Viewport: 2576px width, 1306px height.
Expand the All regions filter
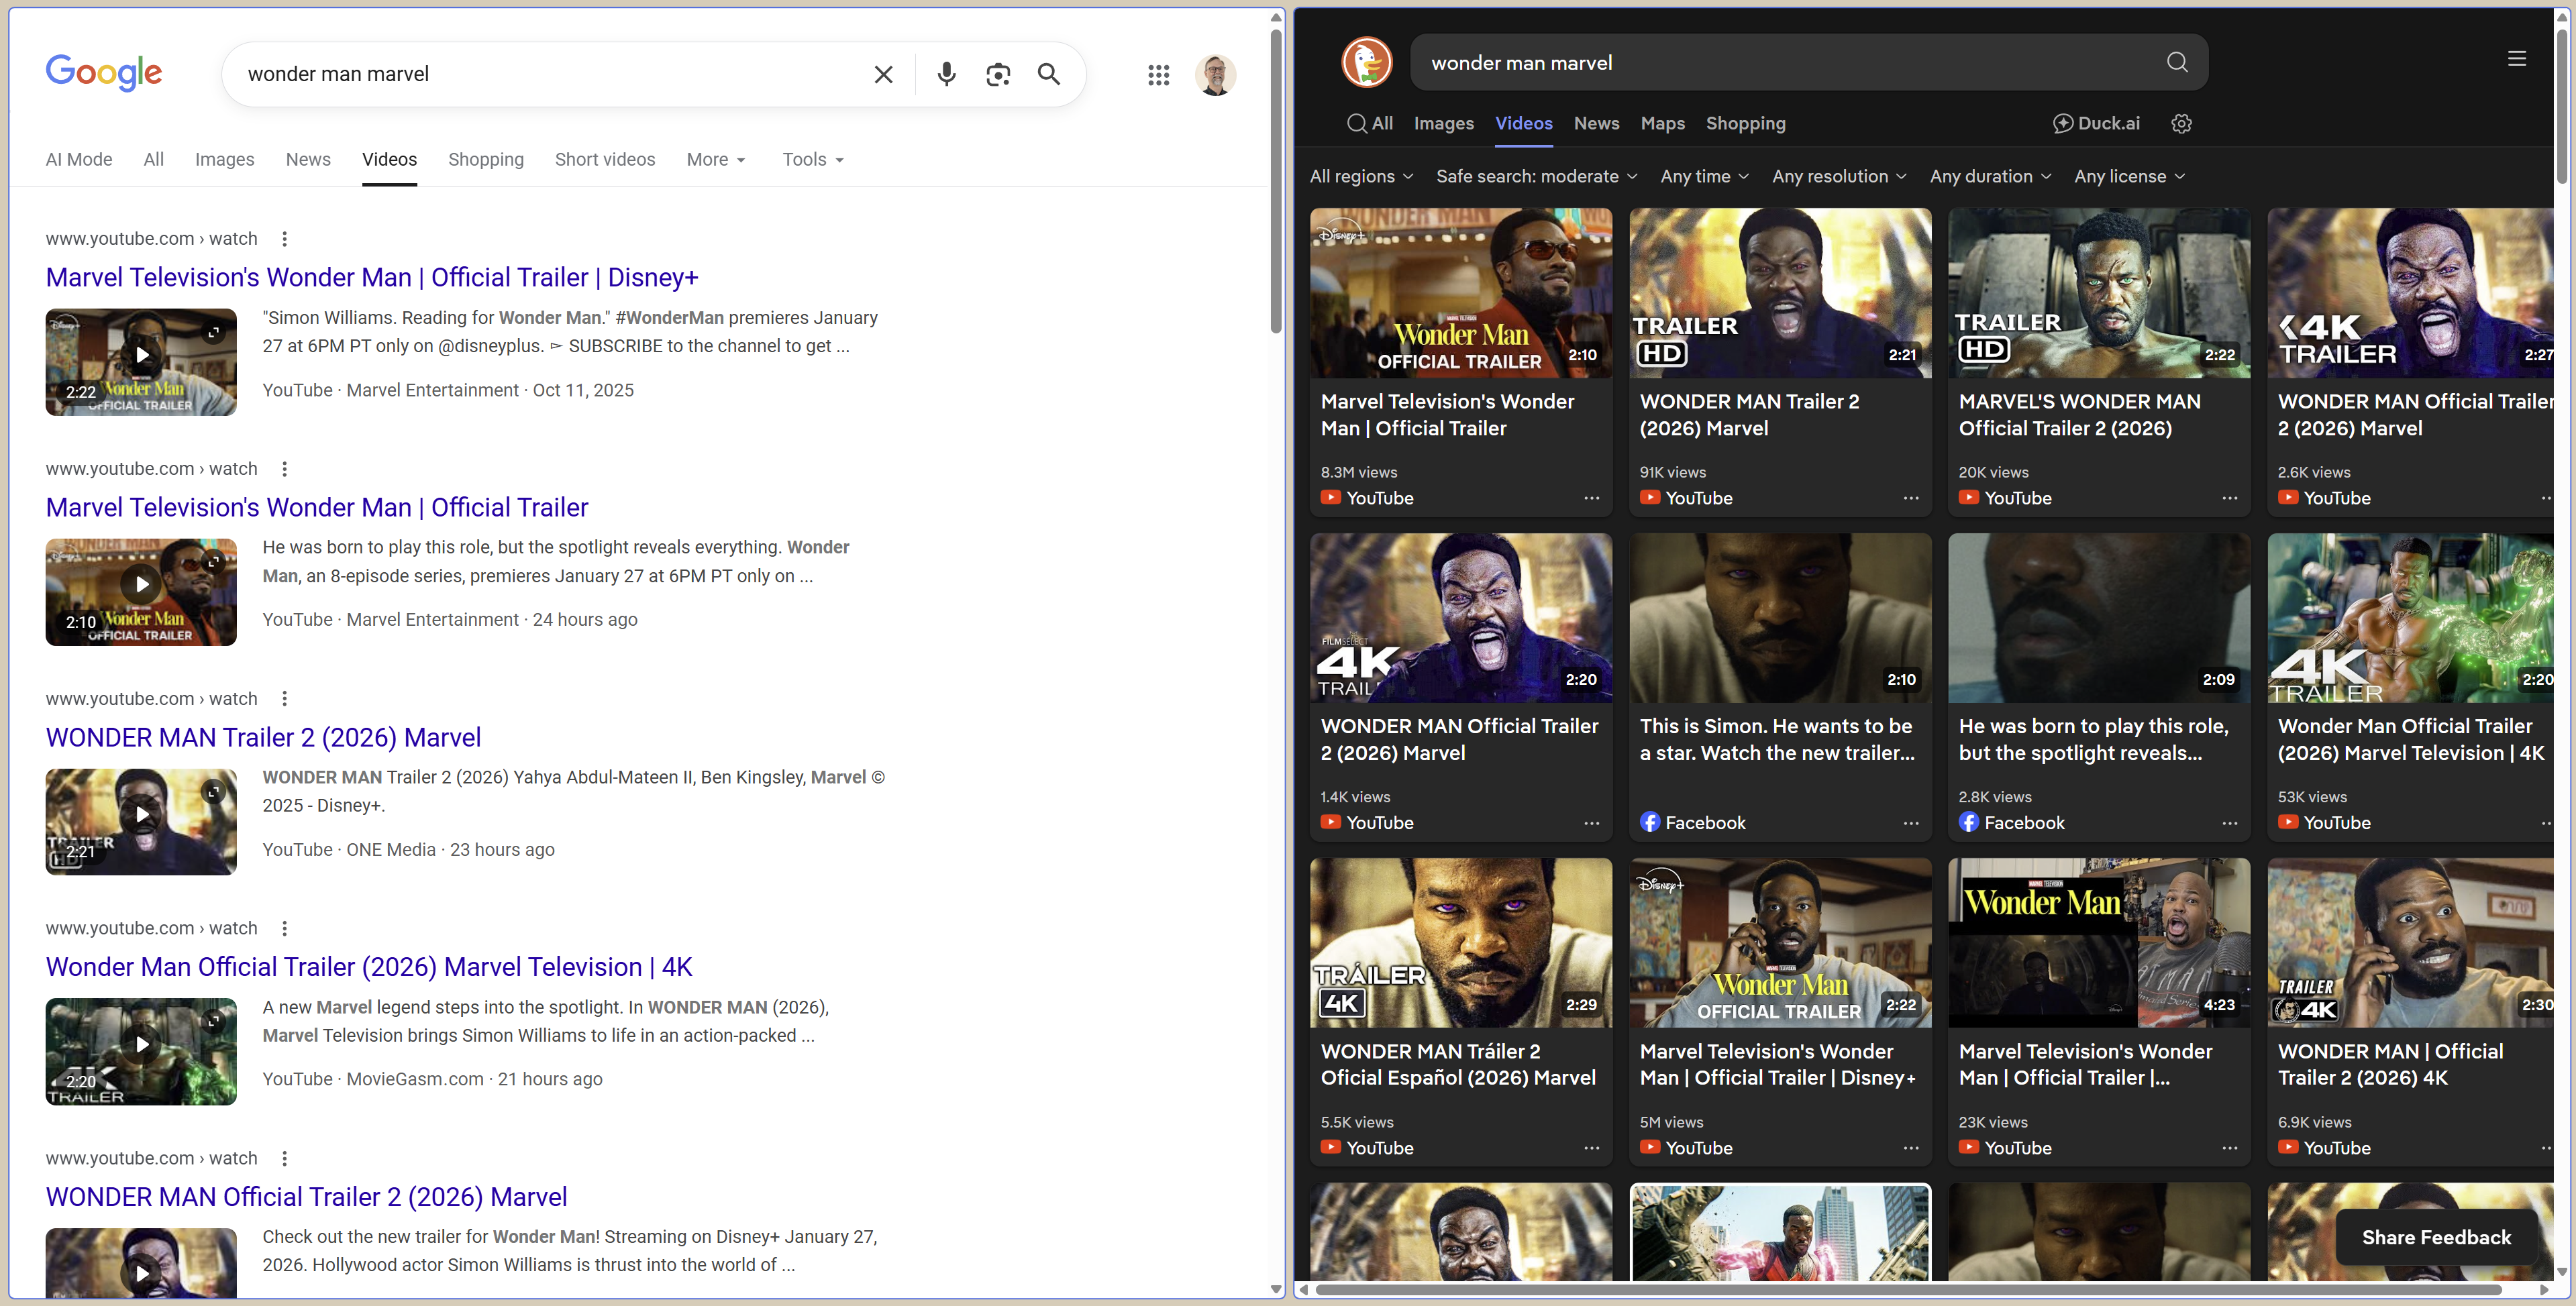point(1361,176)
